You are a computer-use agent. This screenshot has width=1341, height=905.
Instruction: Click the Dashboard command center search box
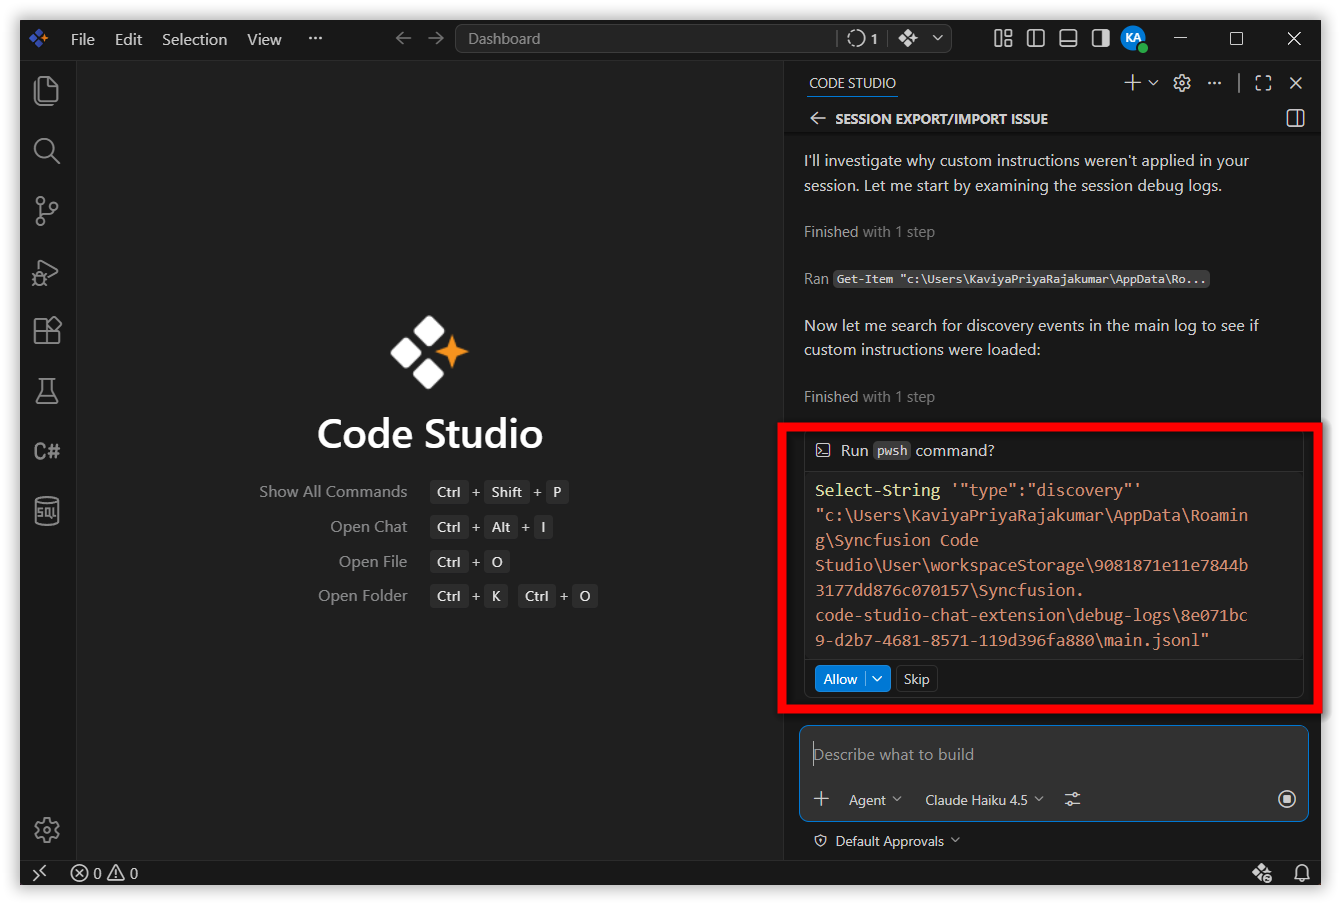[x=645, y=38]
